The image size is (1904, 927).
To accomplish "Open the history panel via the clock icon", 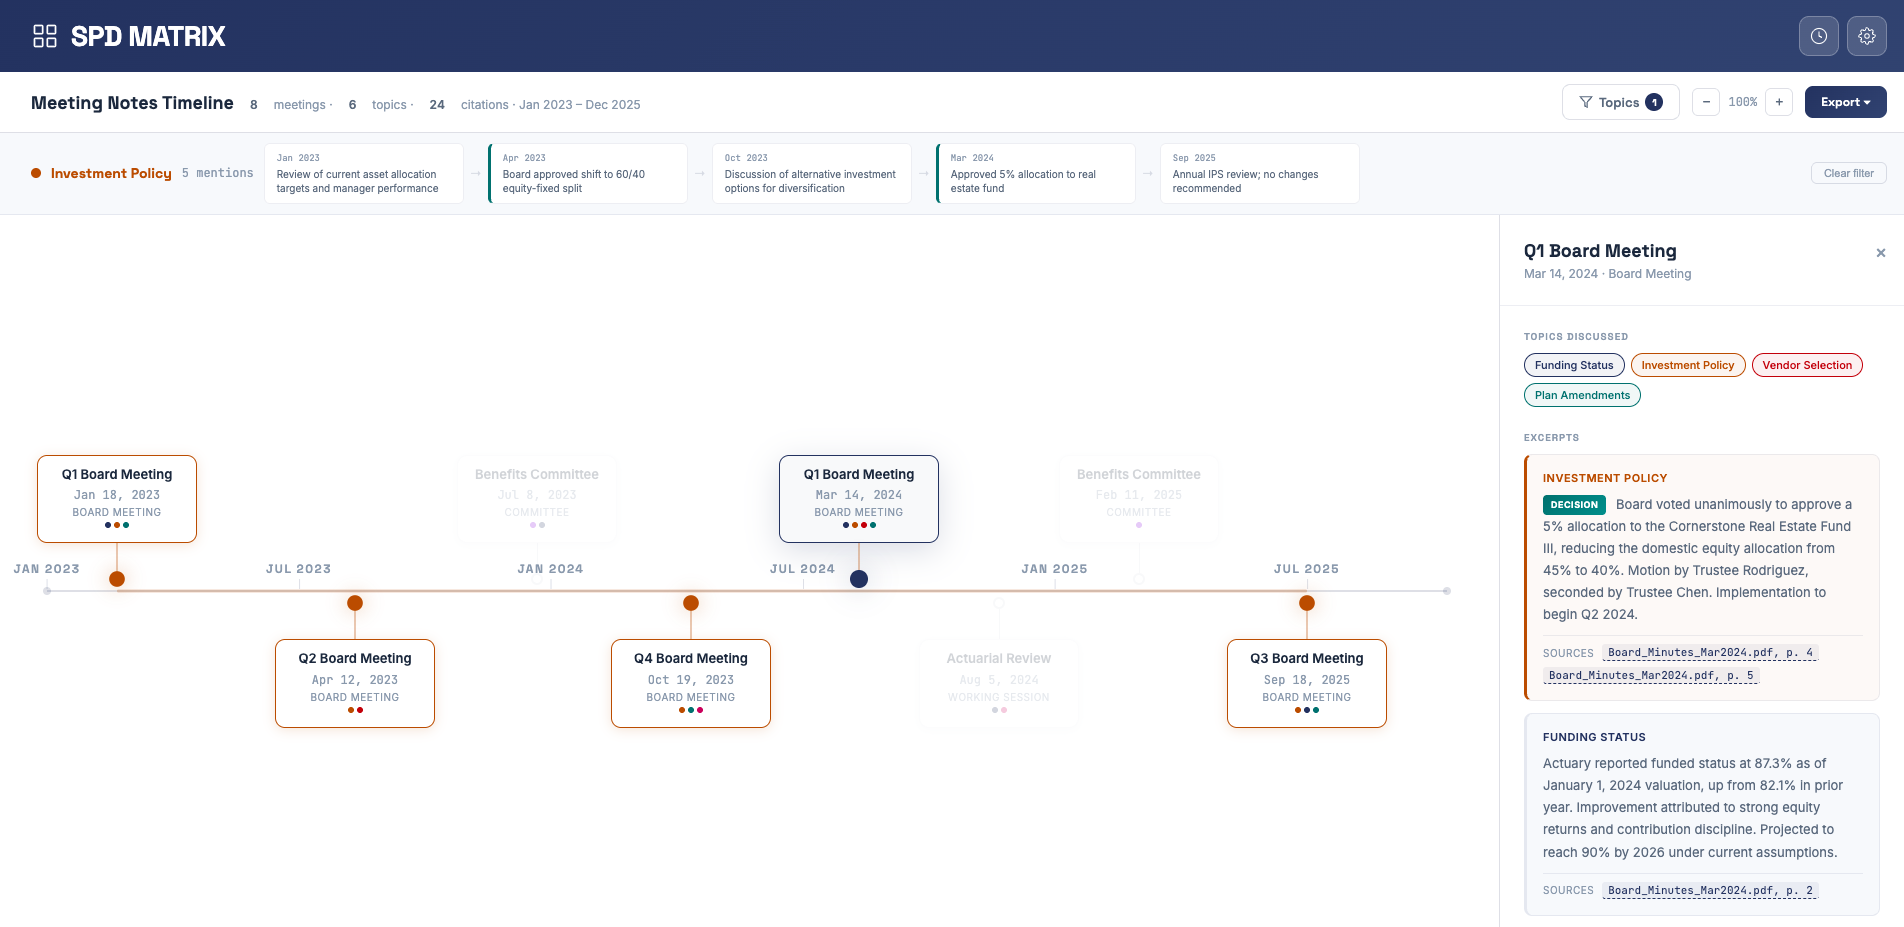I will coord(1818,36).
